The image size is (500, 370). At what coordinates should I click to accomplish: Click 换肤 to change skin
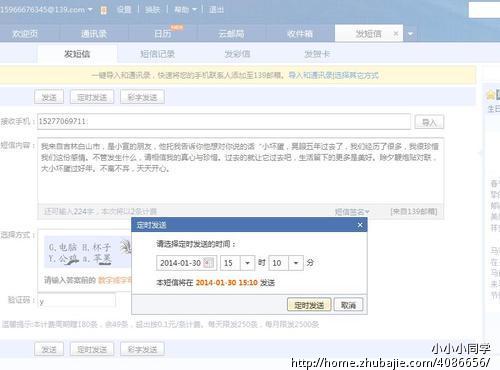(152, 10)
